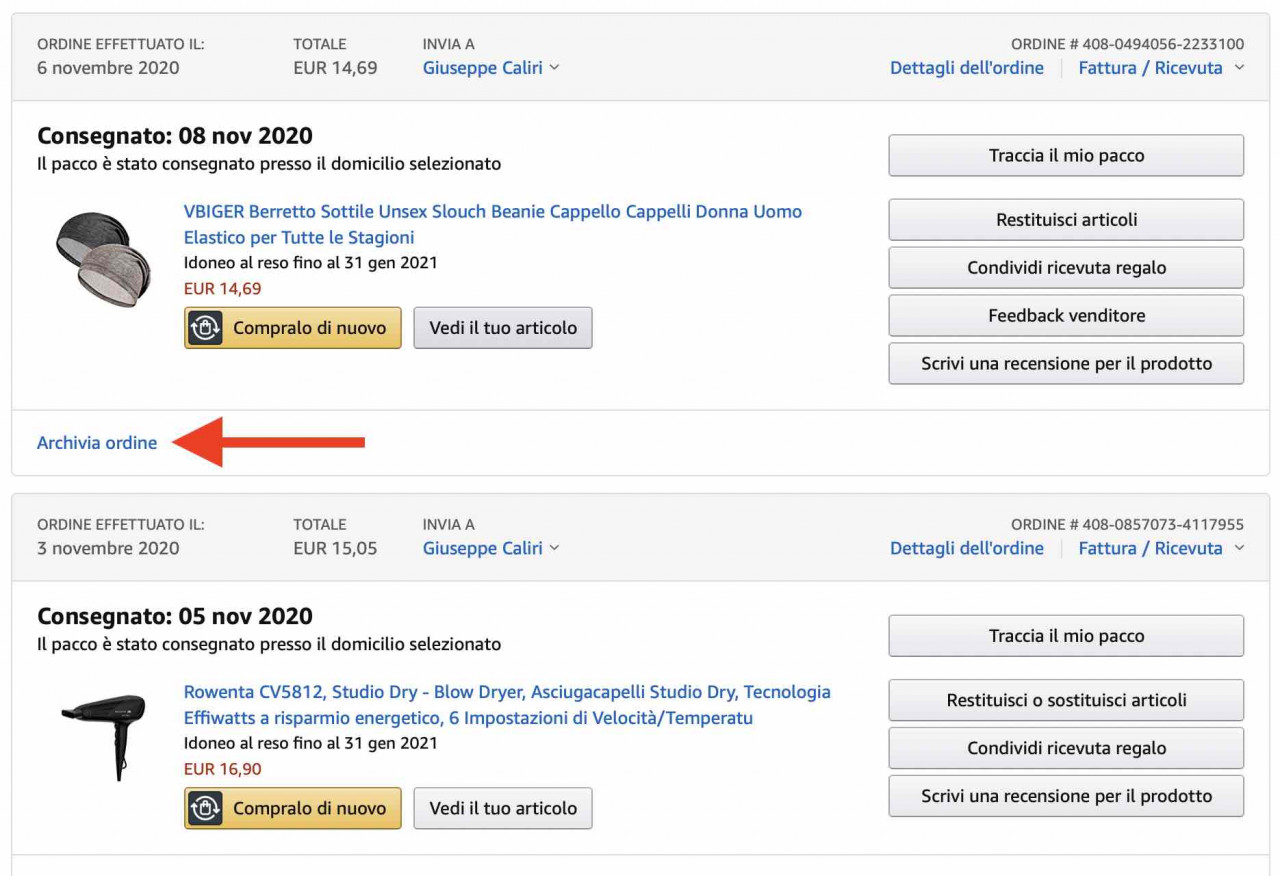Open Dettagli dell'ordine for order 408-0494056-2233100
Image resolution: width=1280 pixels, height=876 pixels.
click(967, 68)
